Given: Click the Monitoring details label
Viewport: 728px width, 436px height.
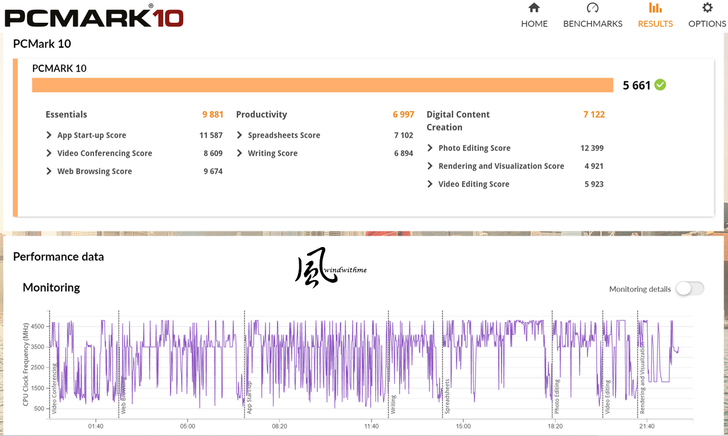Looking at the screenshot, I should click(x=640, y=289).
